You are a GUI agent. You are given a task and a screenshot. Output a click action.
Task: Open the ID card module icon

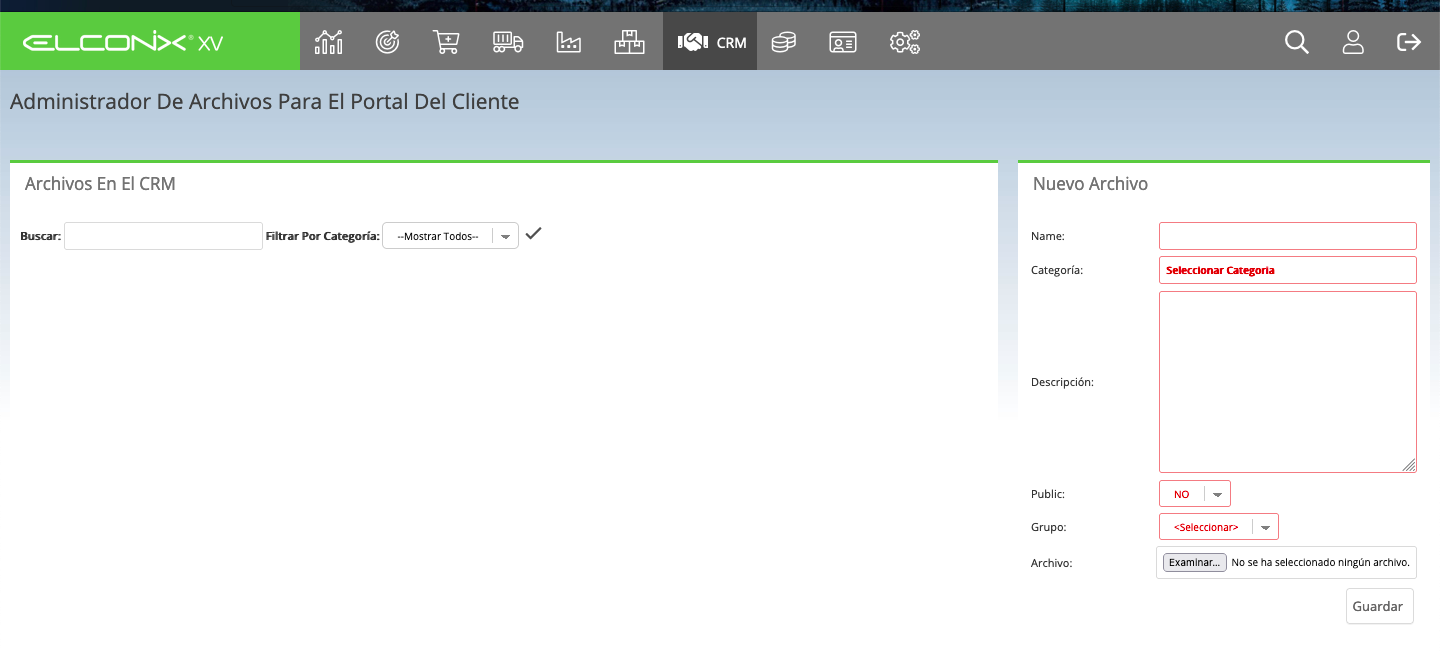click(x=843, y=42)
